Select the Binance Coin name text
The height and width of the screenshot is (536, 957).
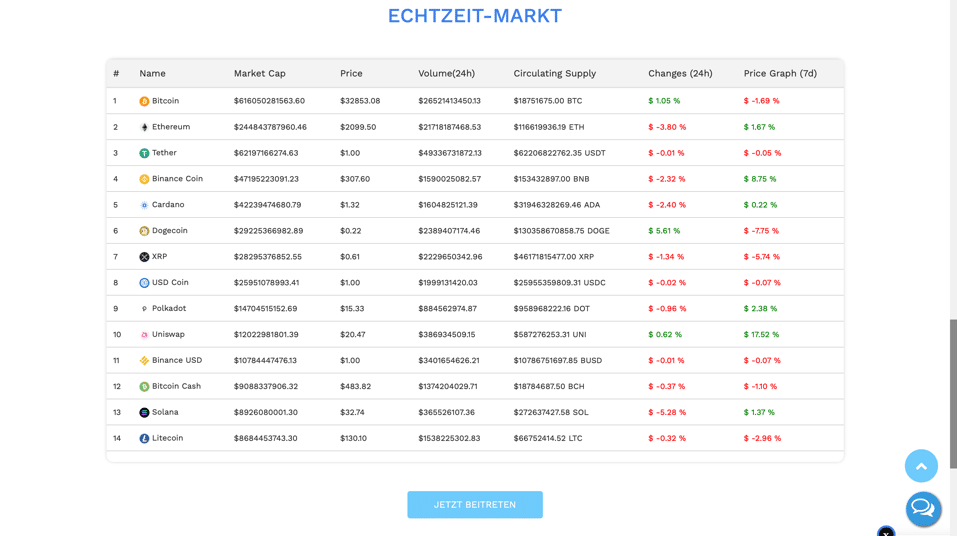pos(177,179)
